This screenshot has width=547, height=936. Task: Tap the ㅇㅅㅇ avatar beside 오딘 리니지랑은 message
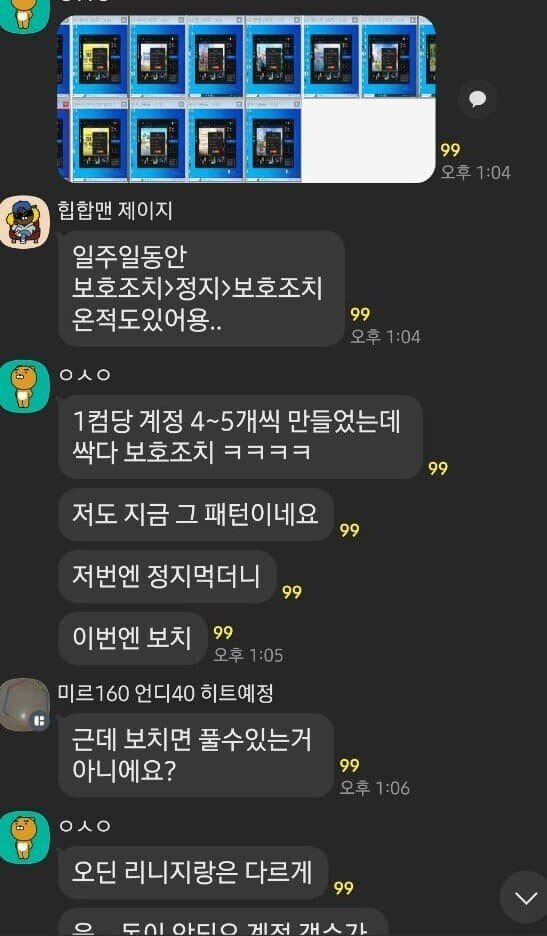point(24,837)
